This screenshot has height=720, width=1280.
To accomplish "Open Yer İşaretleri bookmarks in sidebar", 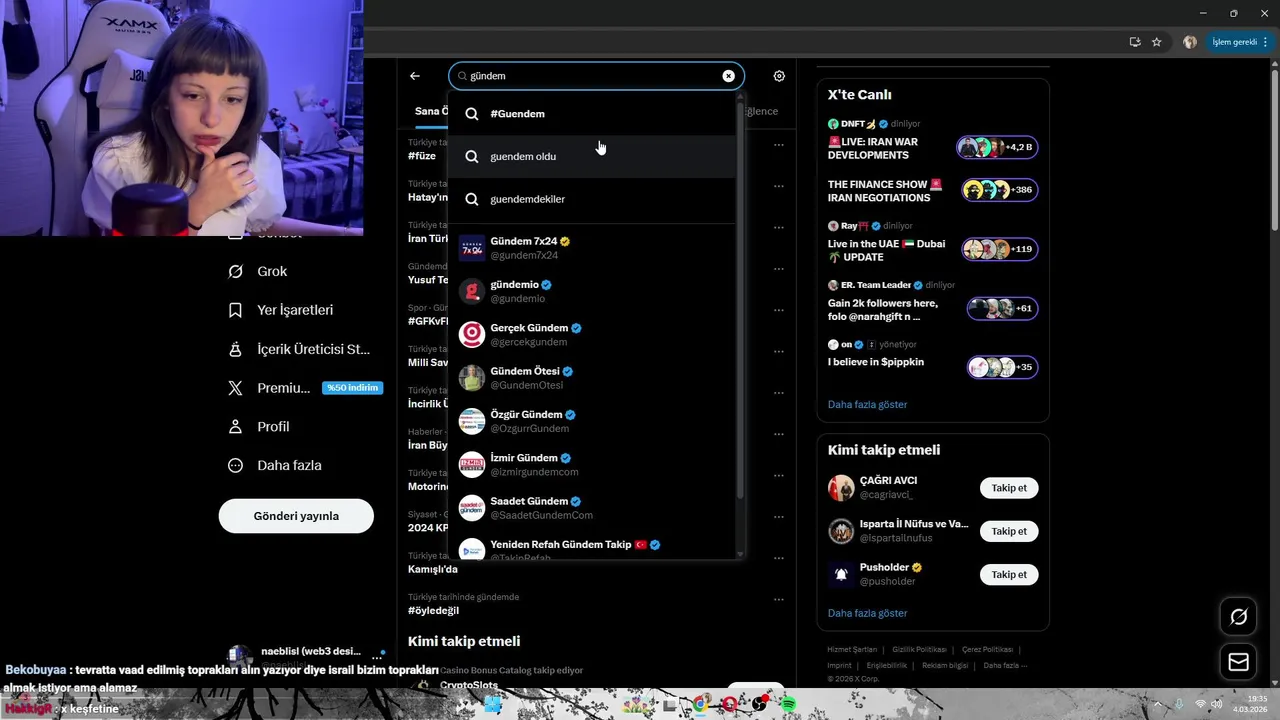I will pos(281,310).
